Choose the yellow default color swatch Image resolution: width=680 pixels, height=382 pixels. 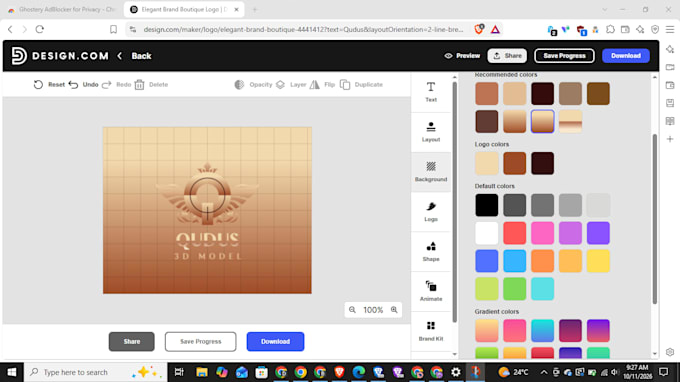(598, 261)
